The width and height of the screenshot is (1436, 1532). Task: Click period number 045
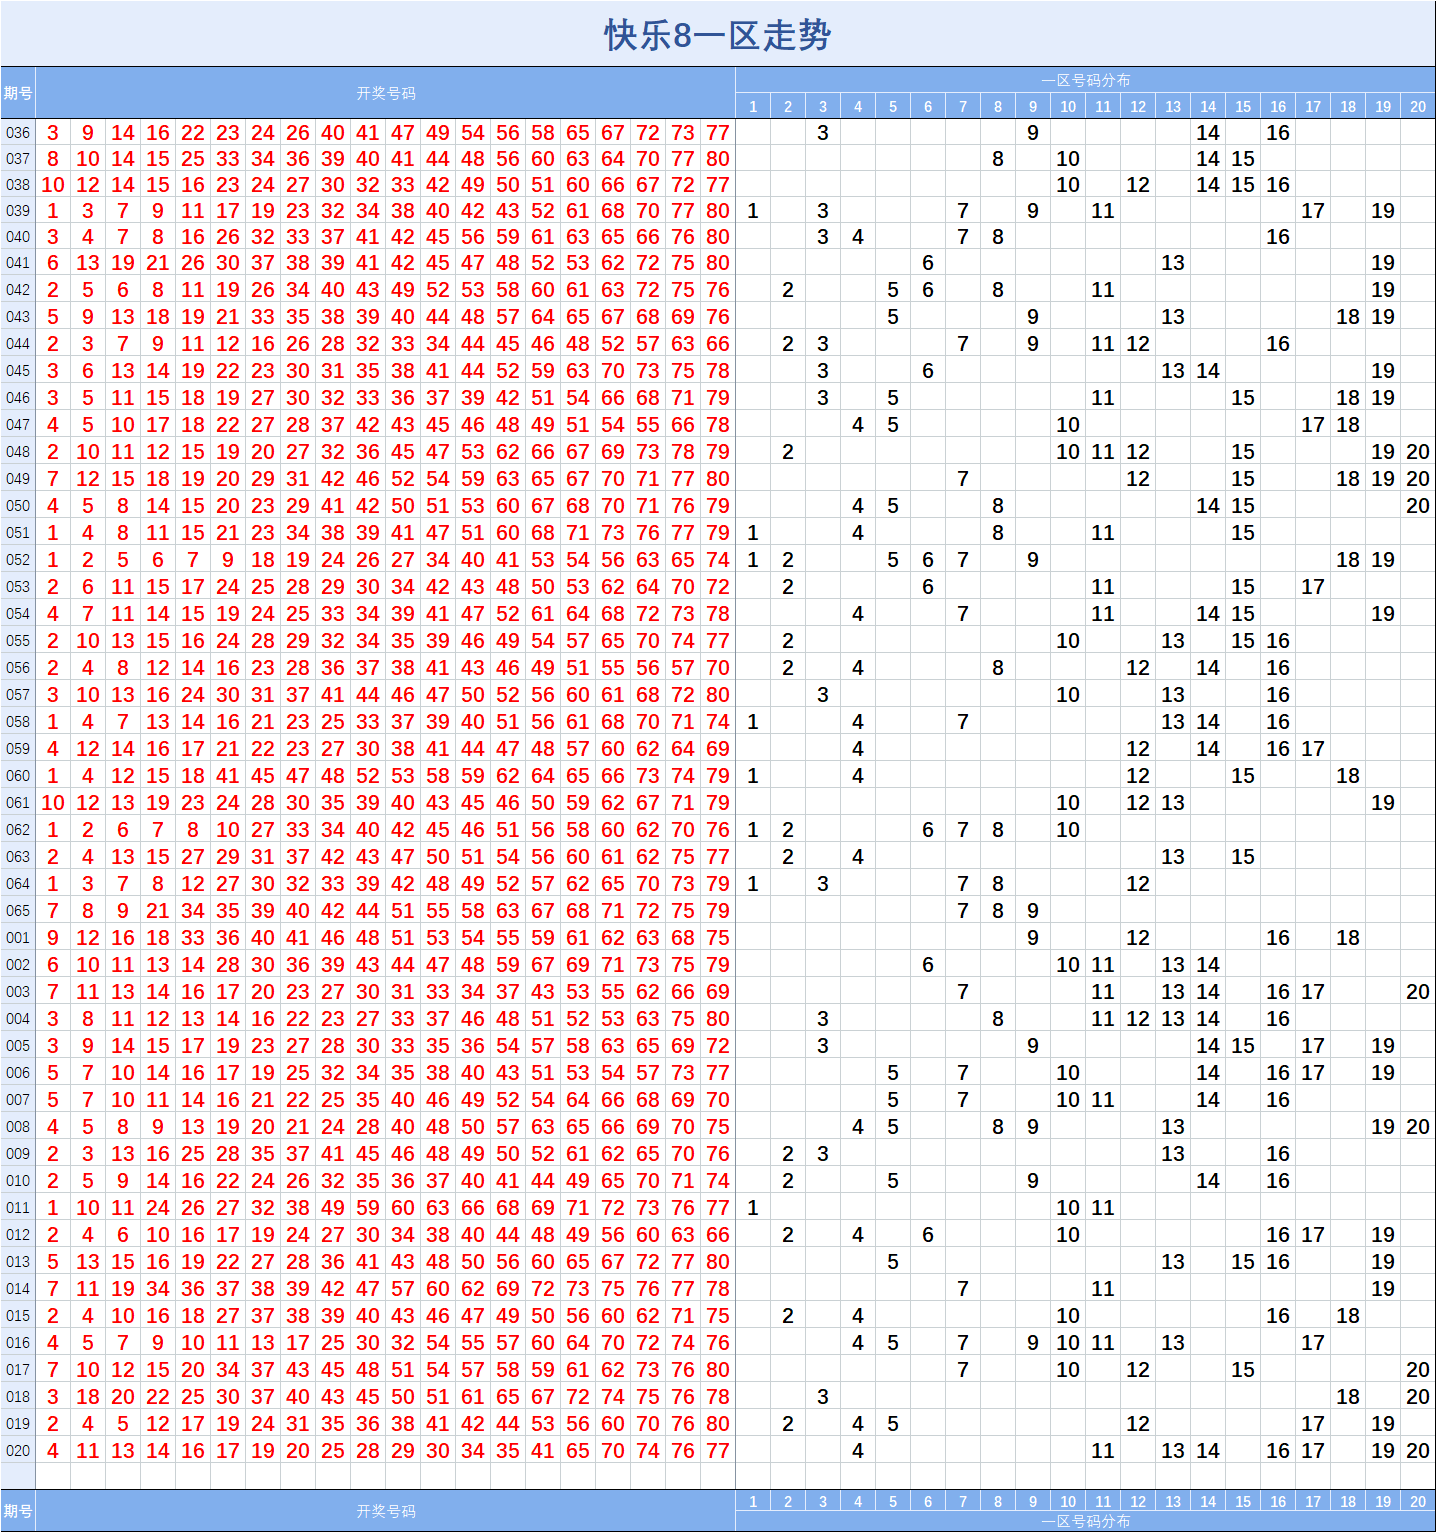click(18, 371)
